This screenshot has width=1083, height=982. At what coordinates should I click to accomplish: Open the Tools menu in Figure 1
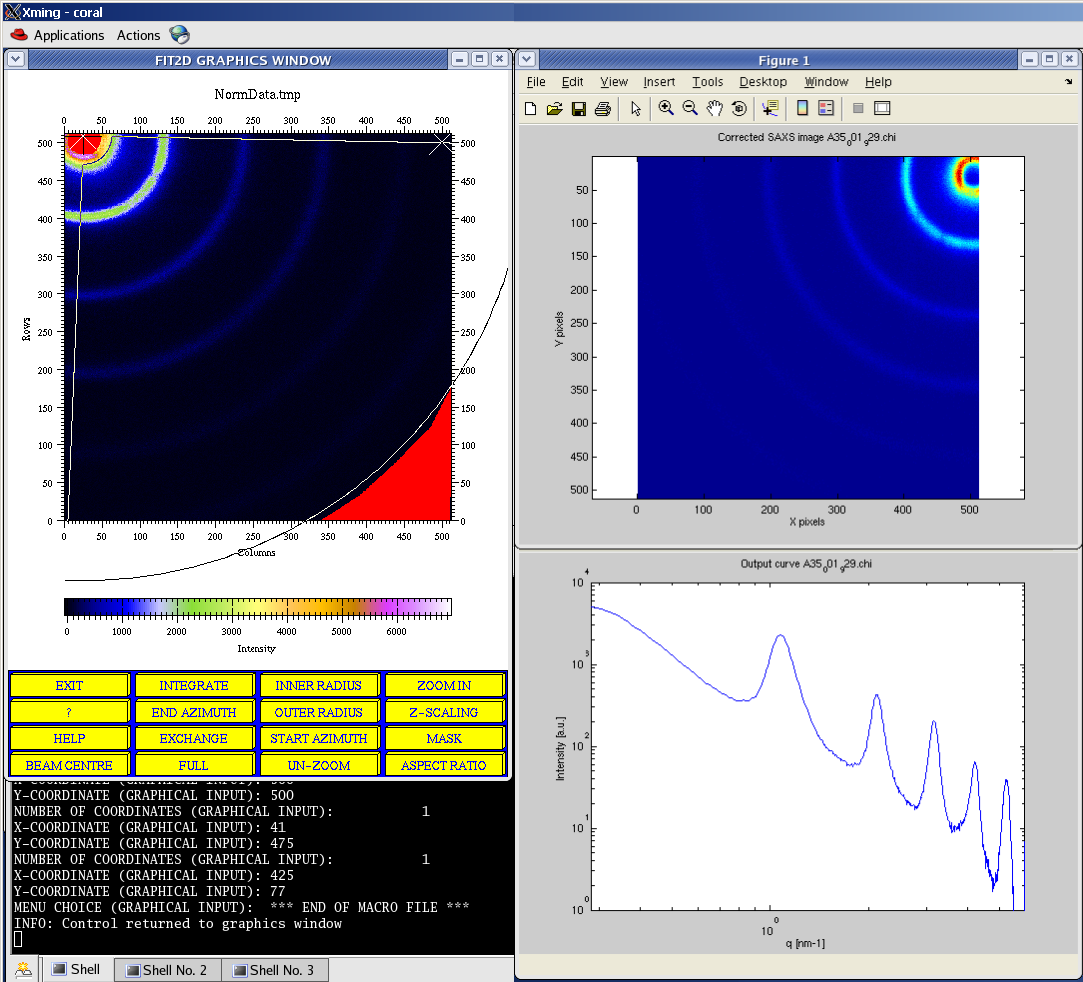[707, 82]
